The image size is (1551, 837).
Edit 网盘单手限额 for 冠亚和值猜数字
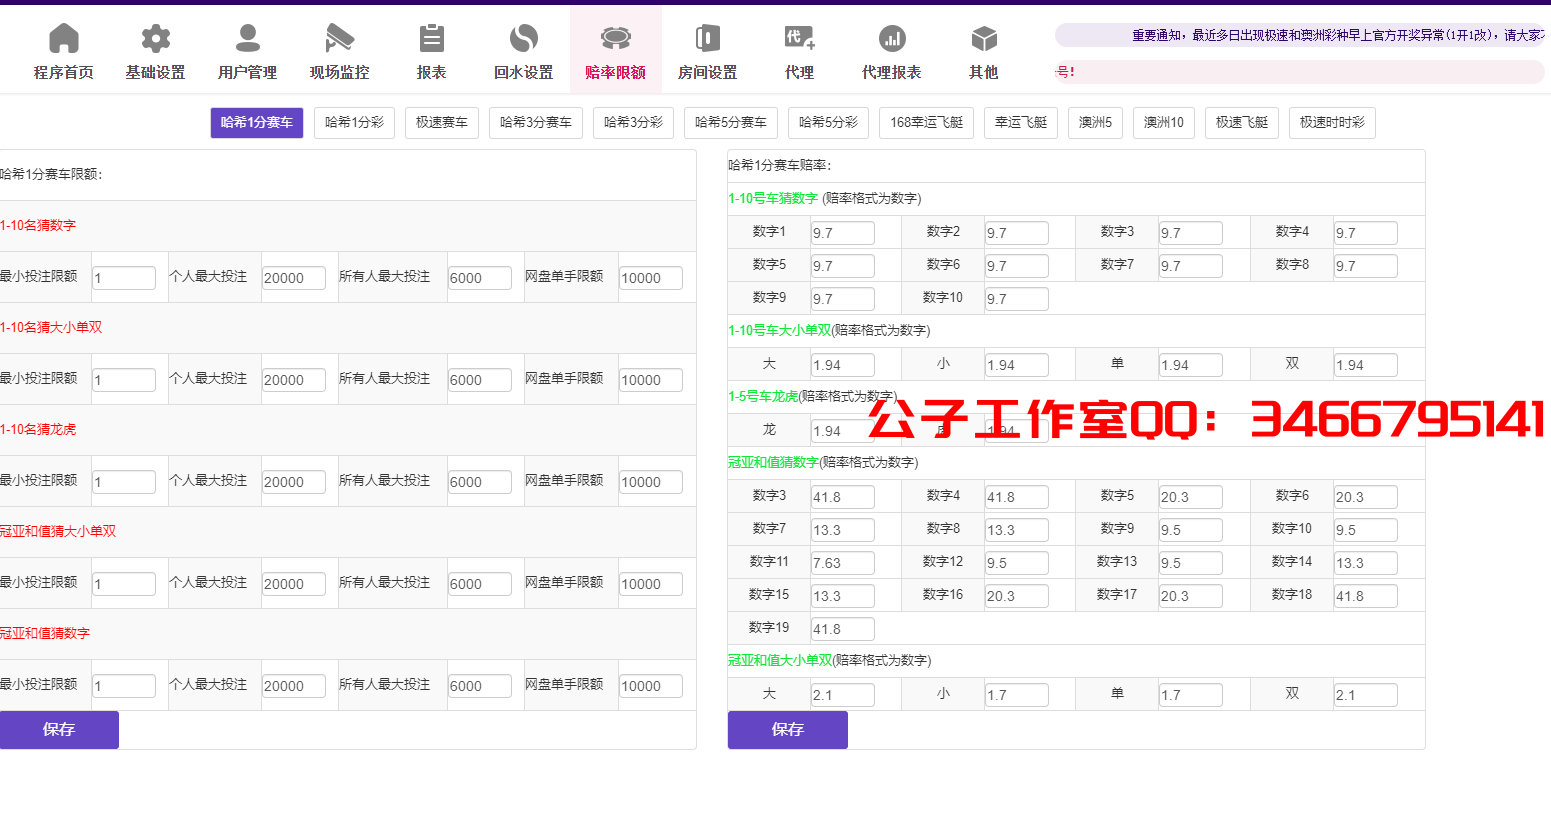[651, 686]
